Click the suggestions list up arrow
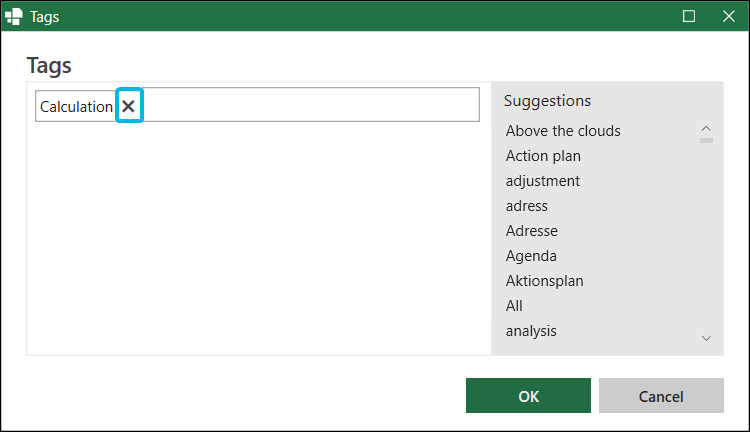The width and height of the screenshot is (750, 432). coord(706,128)
